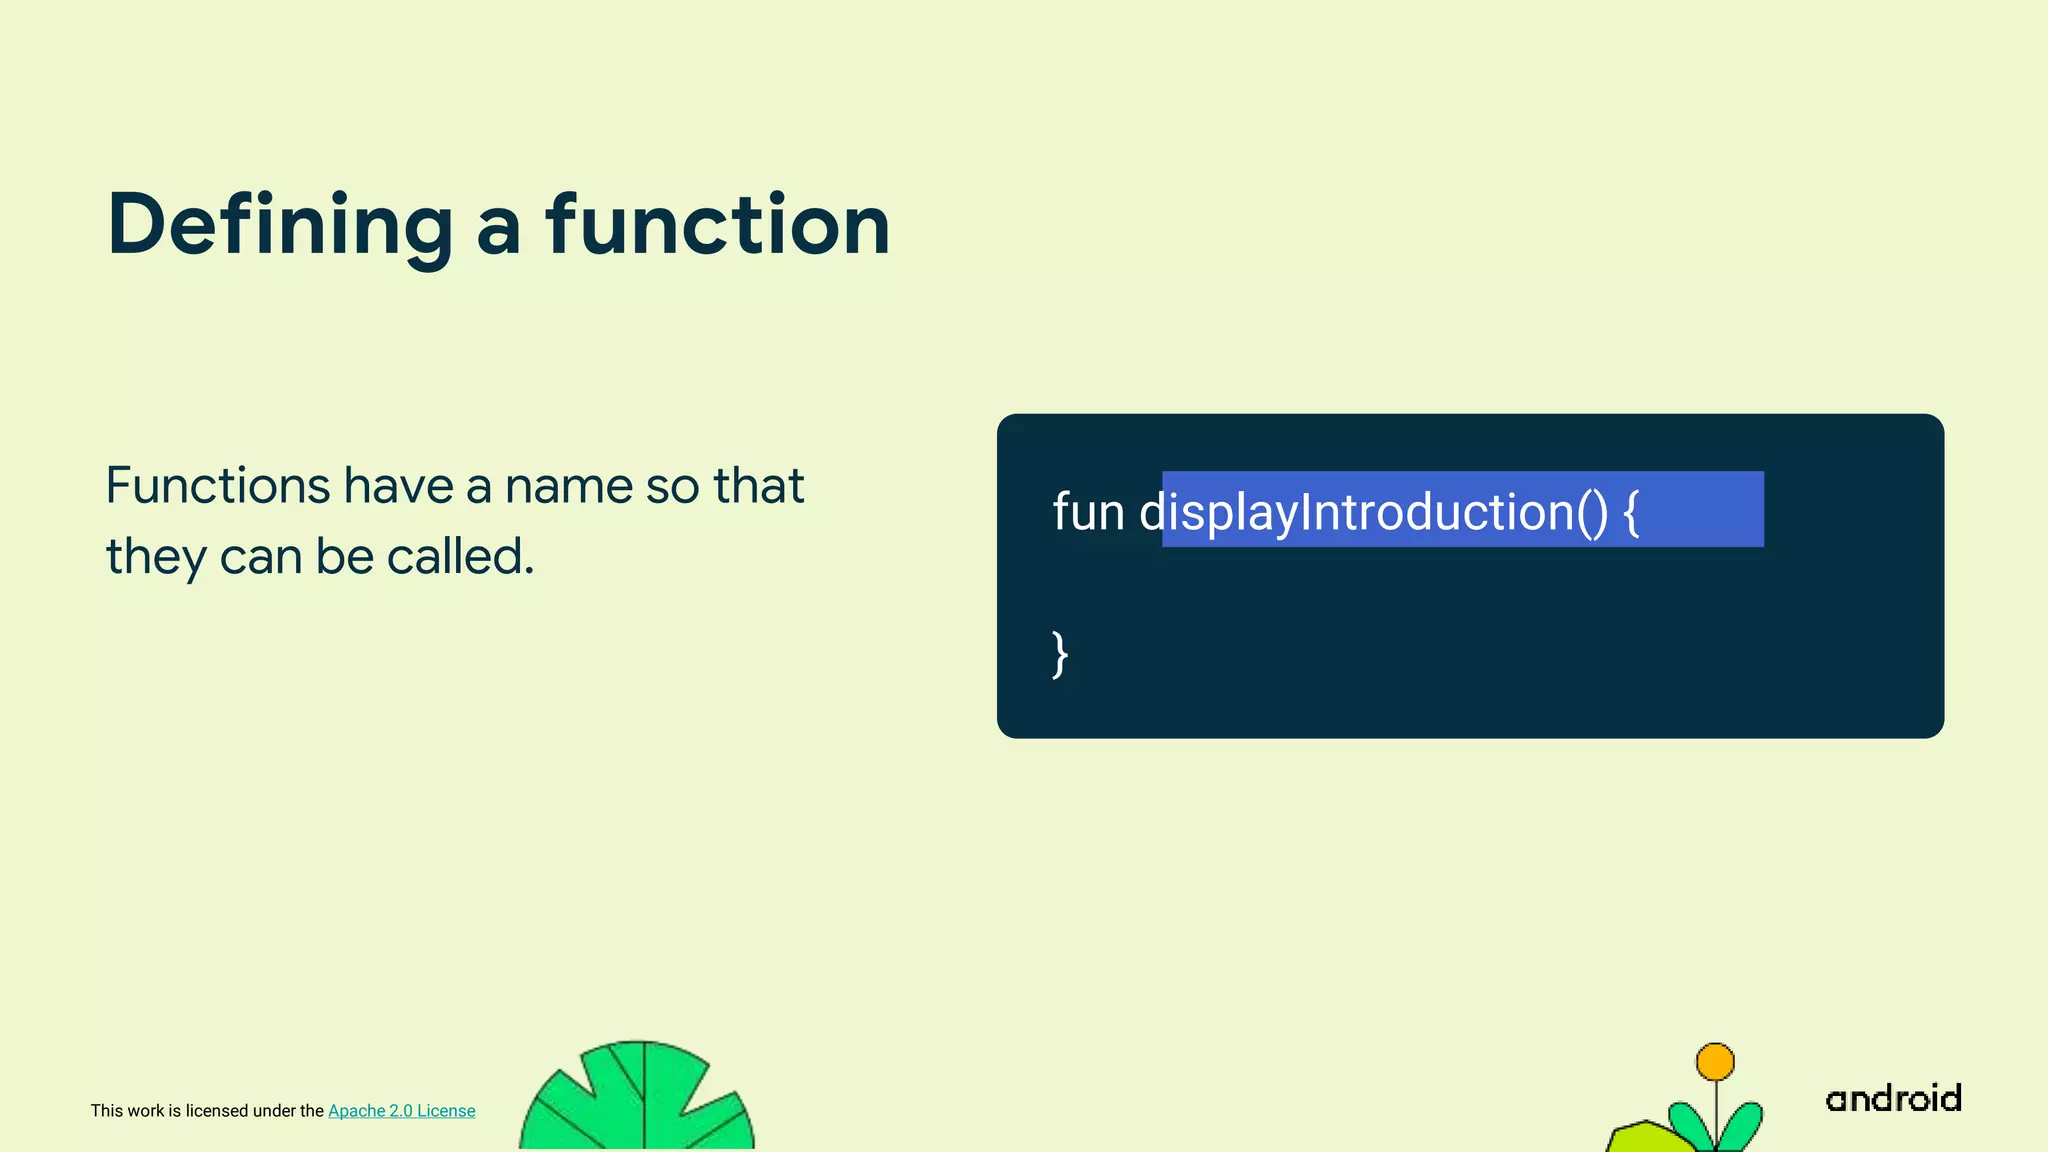Image resolution: width=2048 pixels, height=1152 pixels.
Task: Click the opening curly brace after parentheses
Action: [1631, 512]
